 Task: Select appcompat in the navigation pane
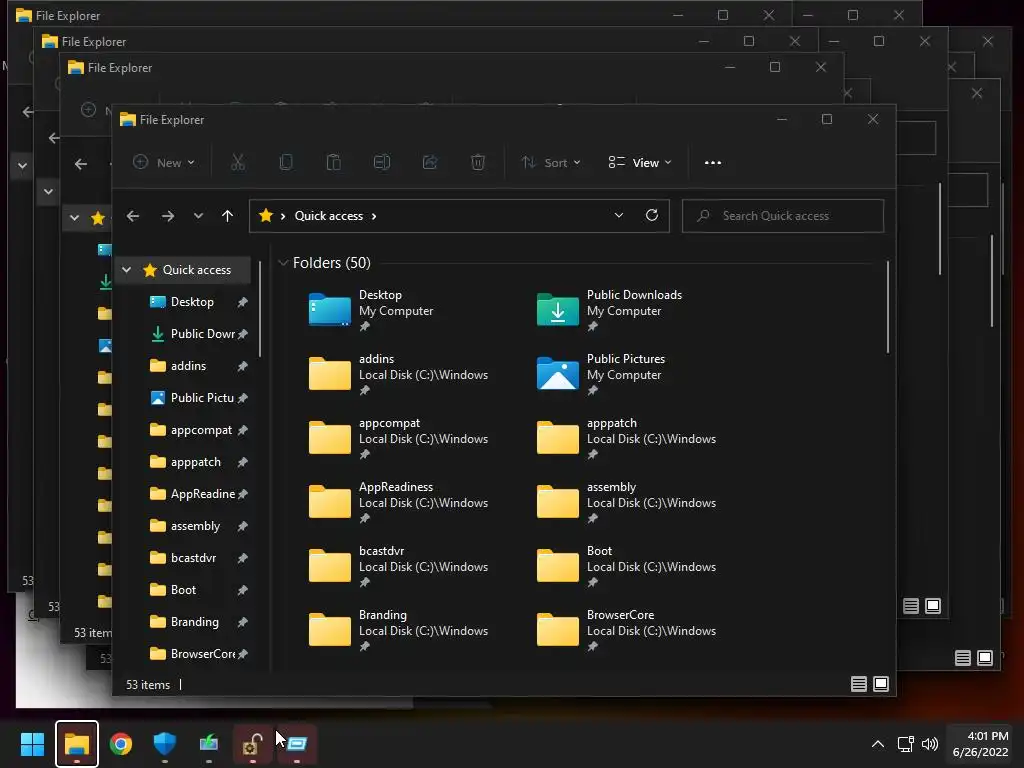[201, 430]
